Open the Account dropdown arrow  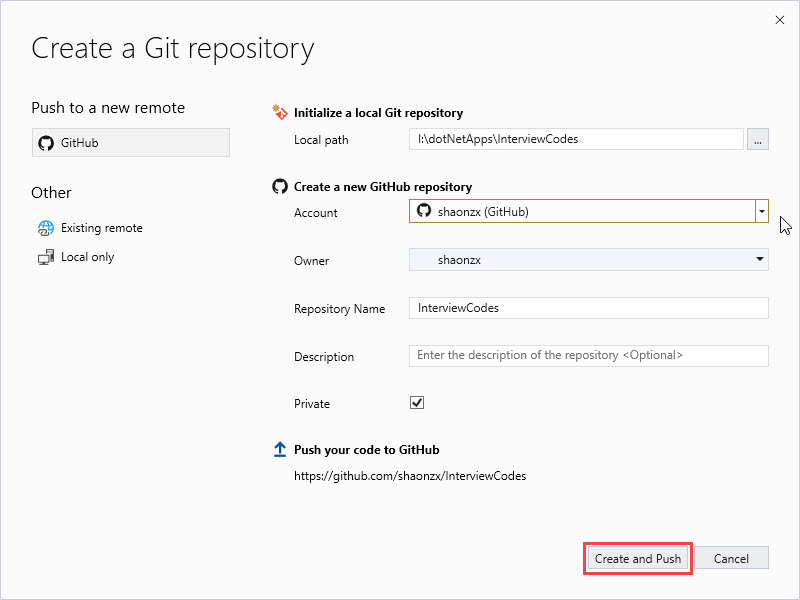761,211
